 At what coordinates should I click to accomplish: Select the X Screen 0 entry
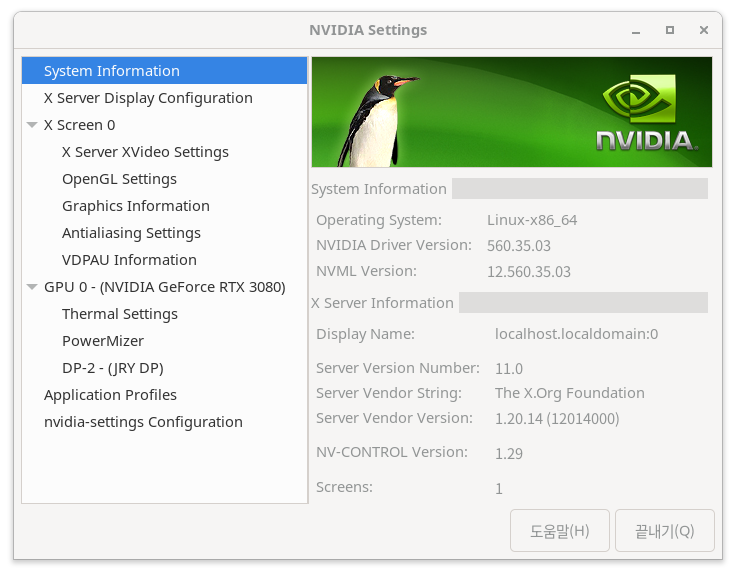[x=79, y=125]
